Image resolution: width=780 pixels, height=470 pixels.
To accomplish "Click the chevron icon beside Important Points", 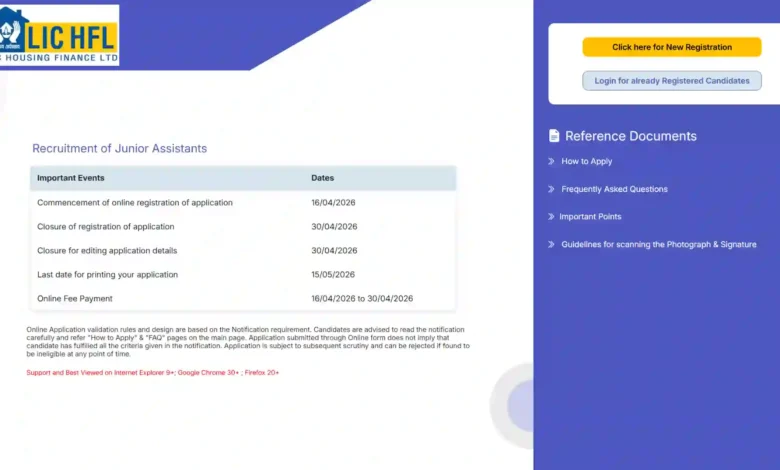I will [x=551, y=217].
